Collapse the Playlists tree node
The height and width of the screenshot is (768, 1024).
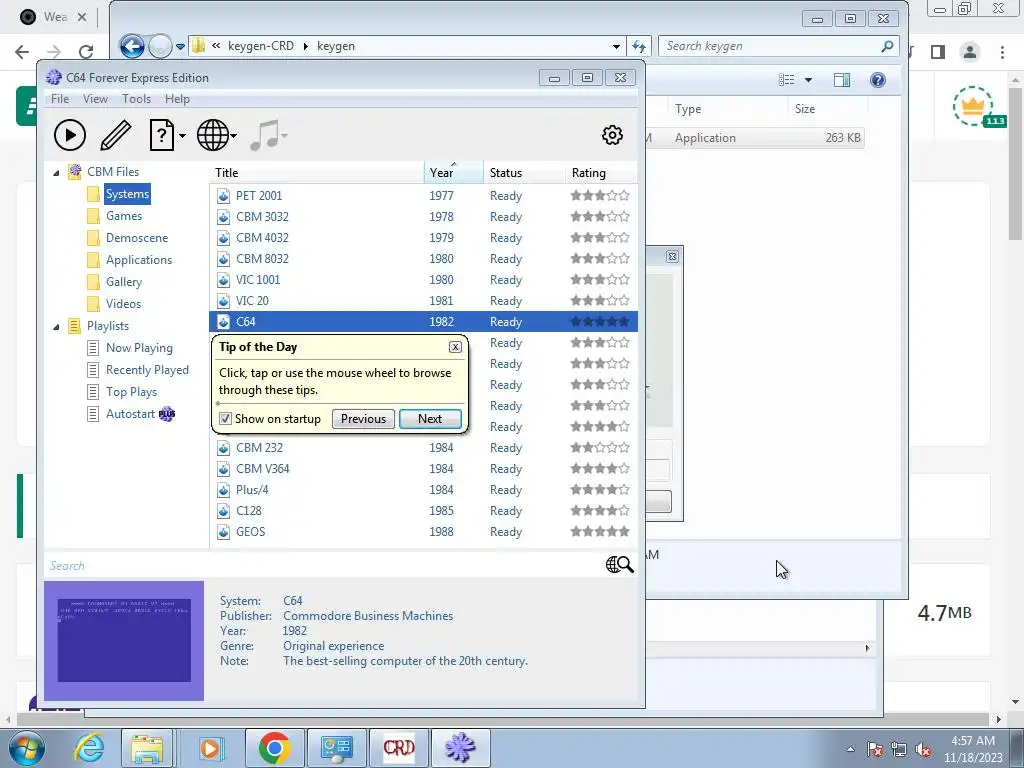pos(56,327)
